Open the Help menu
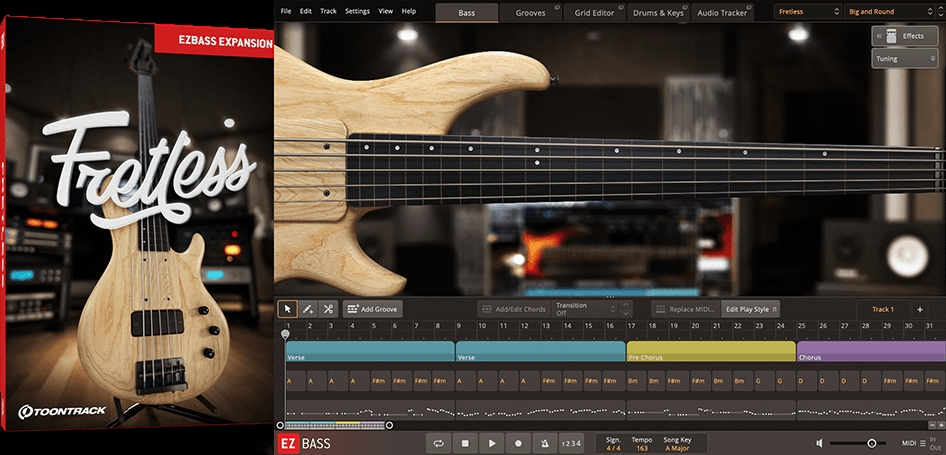Screen dimensions: 946x455 (409, 11)
